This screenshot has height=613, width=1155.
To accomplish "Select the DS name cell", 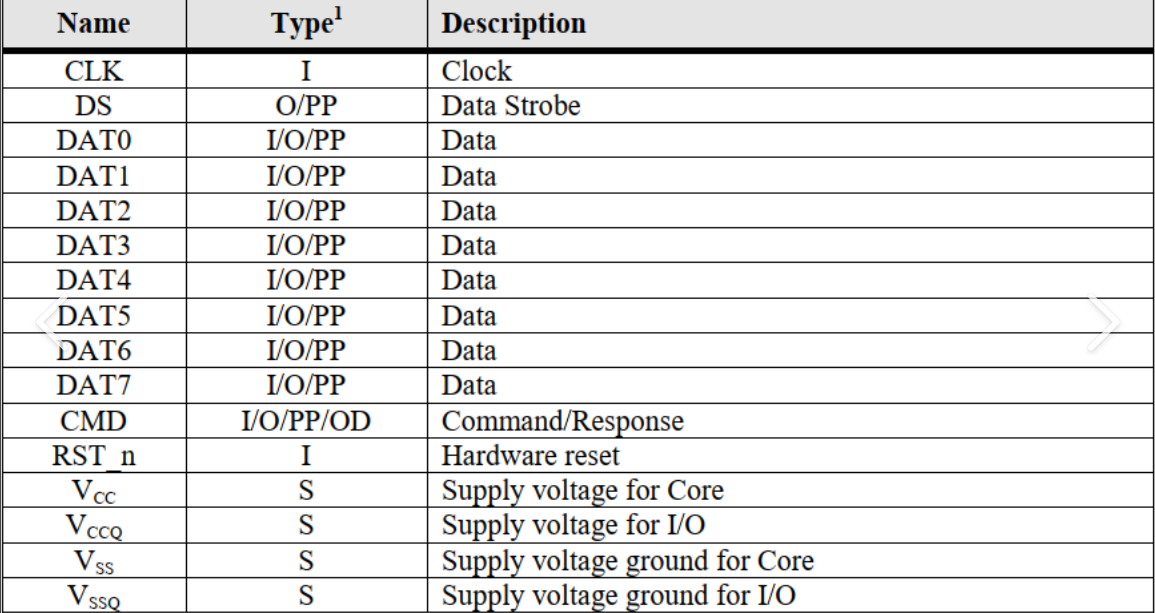I will 94,106.
